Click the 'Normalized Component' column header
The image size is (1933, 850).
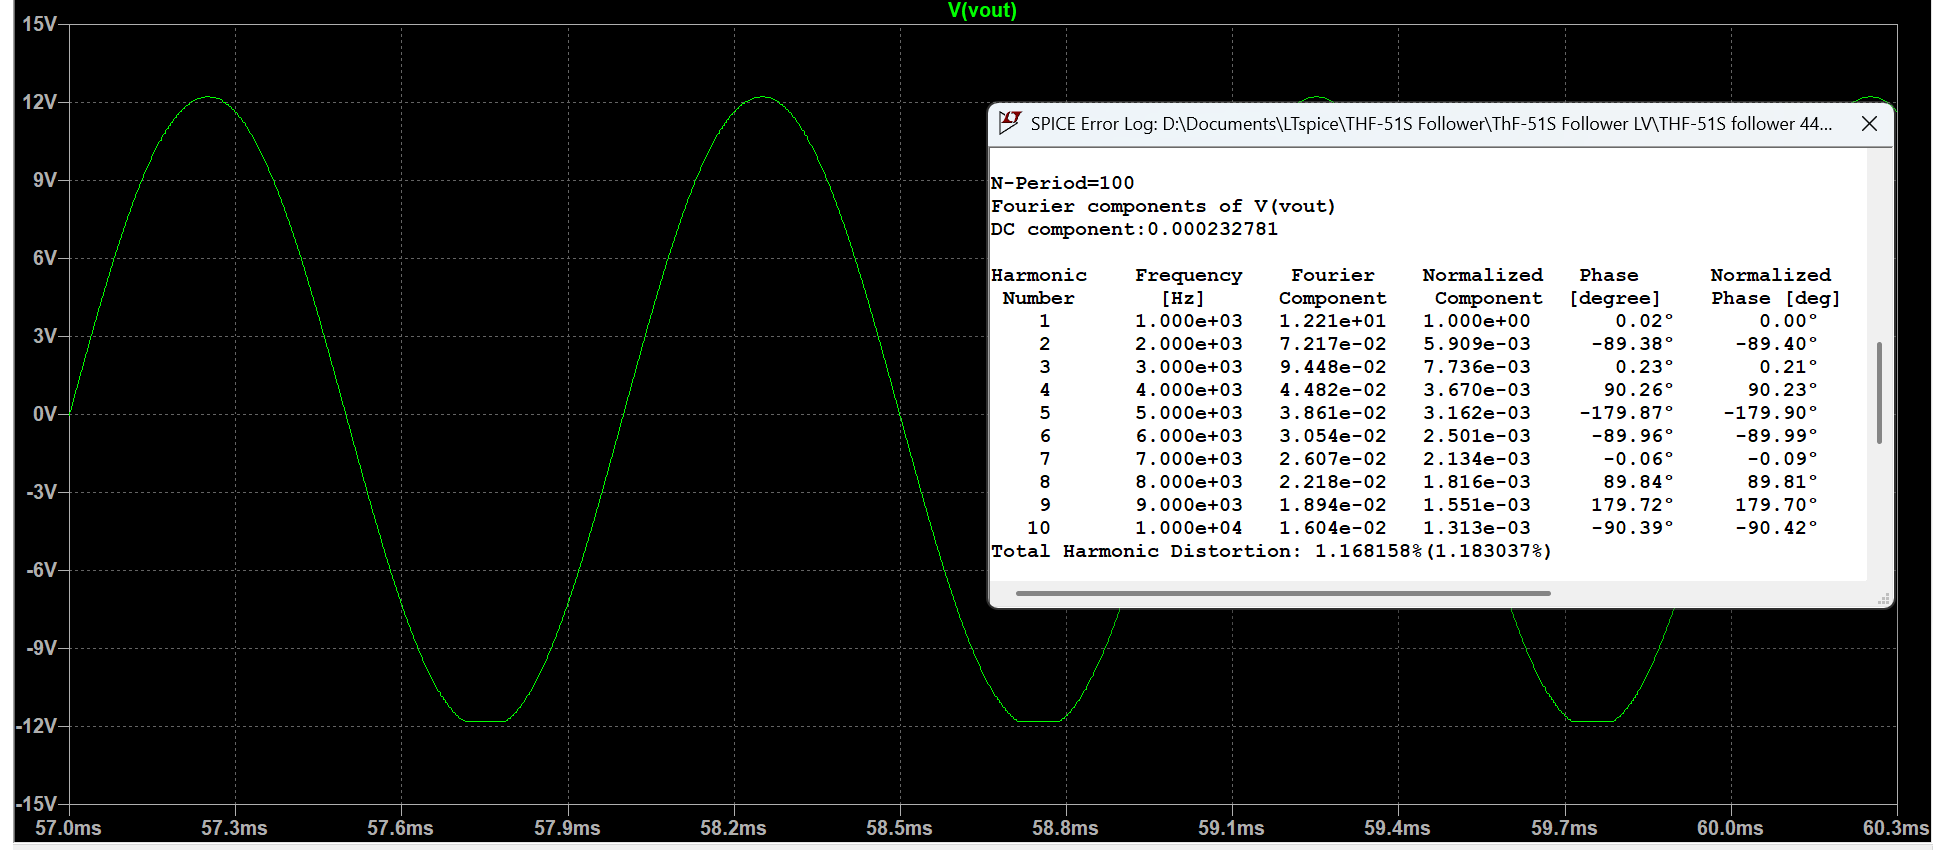1482,286
